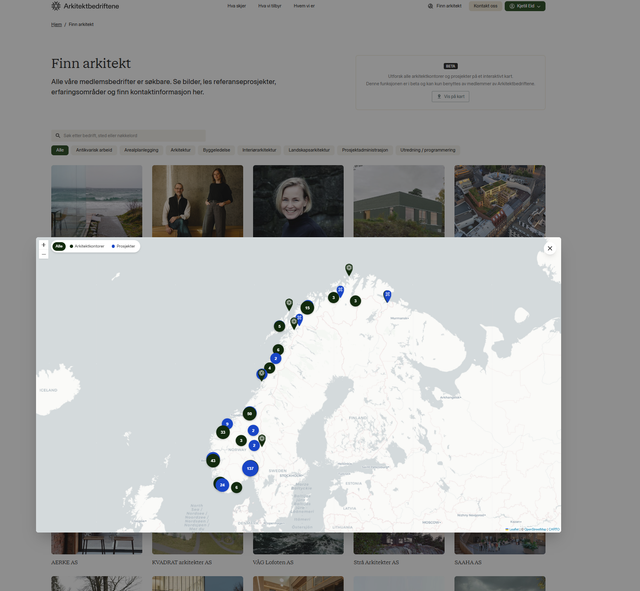Go to Hjem via breadcrumb
Viewport: 640px width, 591px height.
coord(56,24)
